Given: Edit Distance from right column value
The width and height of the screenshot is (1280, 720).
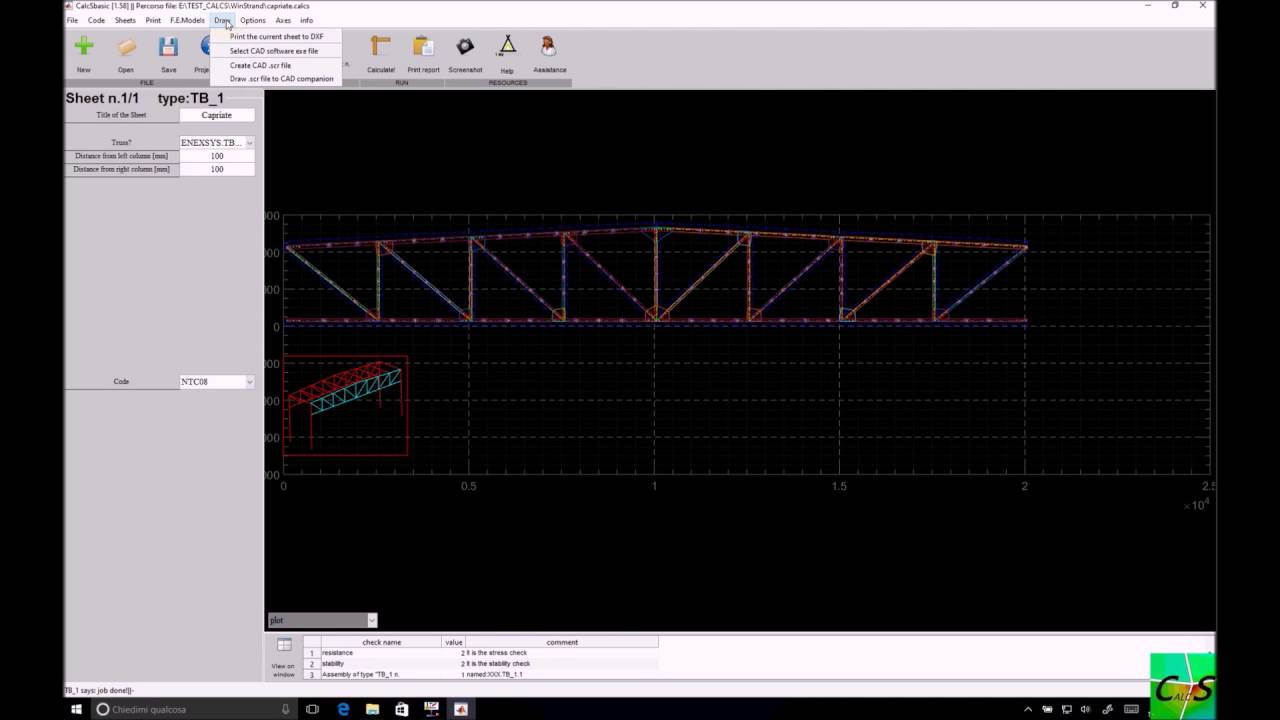Looking at the screenshot, I should [217, 169].
